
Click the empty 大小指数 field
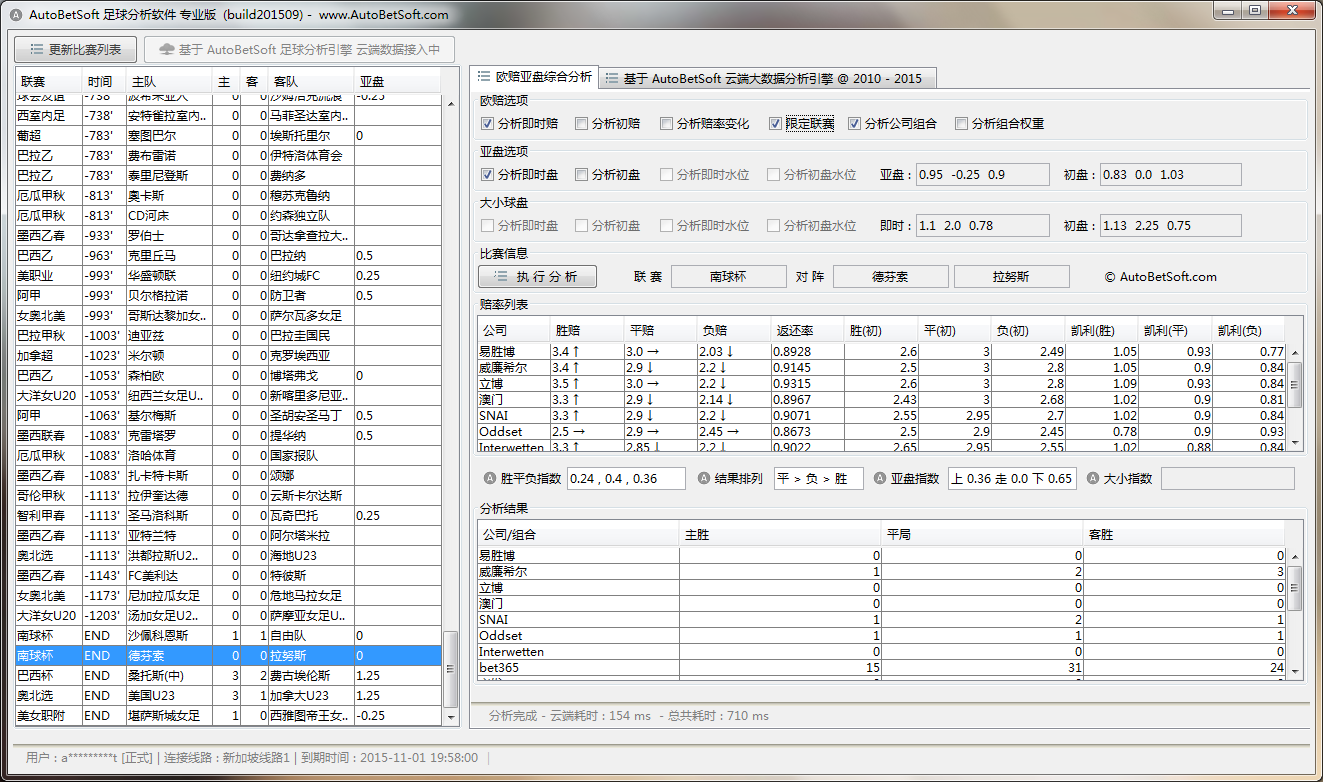(1227, 478)
